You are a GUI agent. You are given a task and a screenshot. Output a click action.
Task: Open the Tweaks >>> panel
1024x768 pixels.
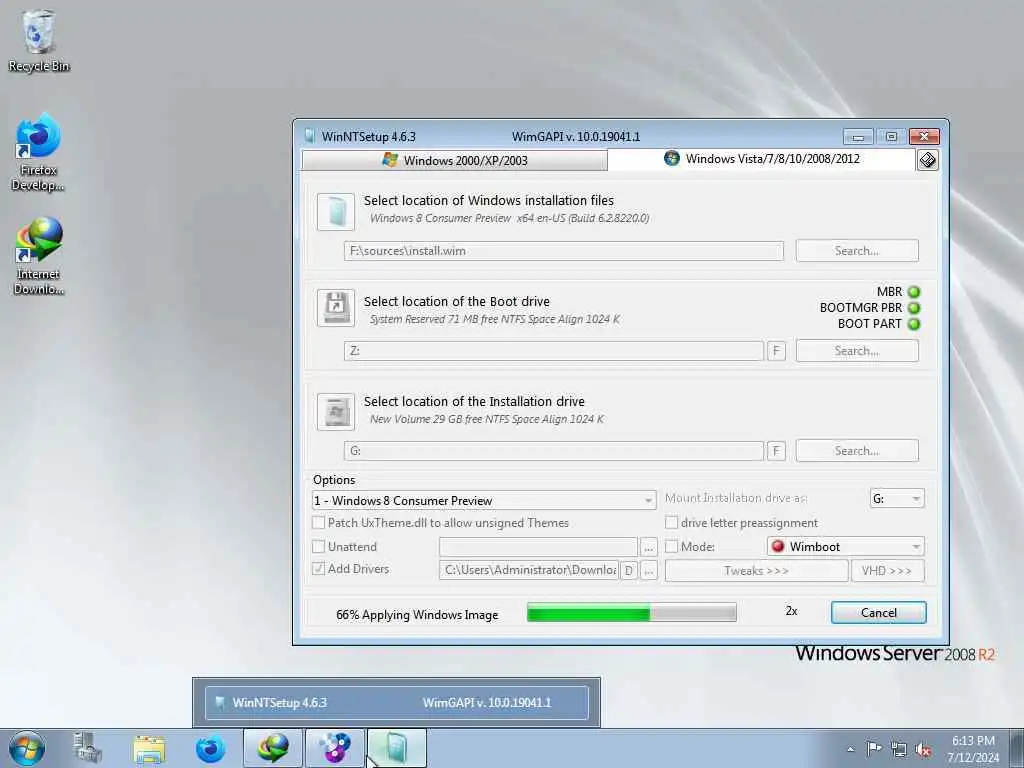coord(756,570)
